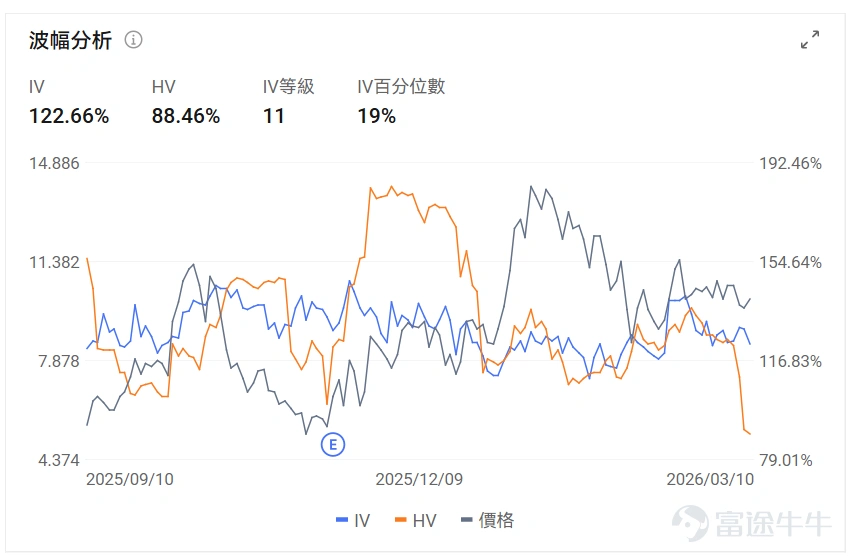Click the 2025/12/09 date axis label

(419, 479)
